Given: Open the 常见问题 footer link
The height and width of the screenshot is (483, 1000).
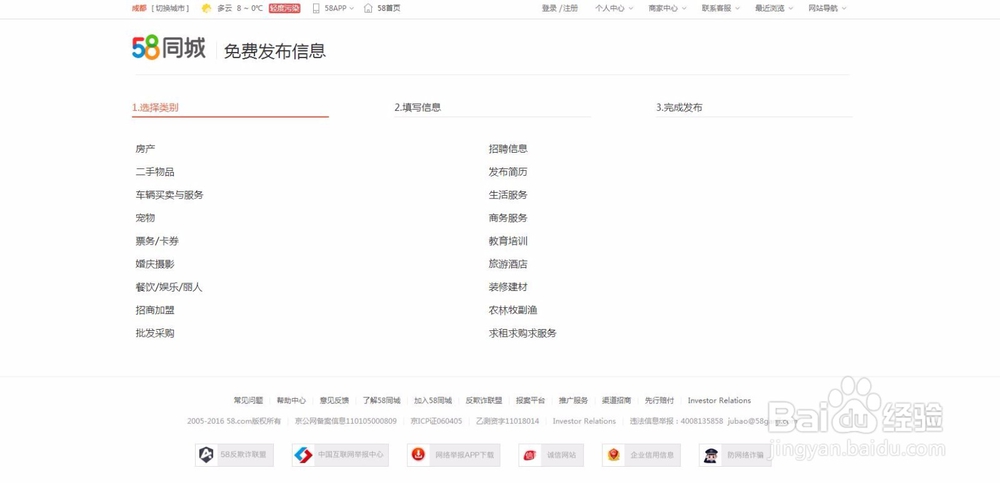Looking at the screenshot, I should coord(248,401).
